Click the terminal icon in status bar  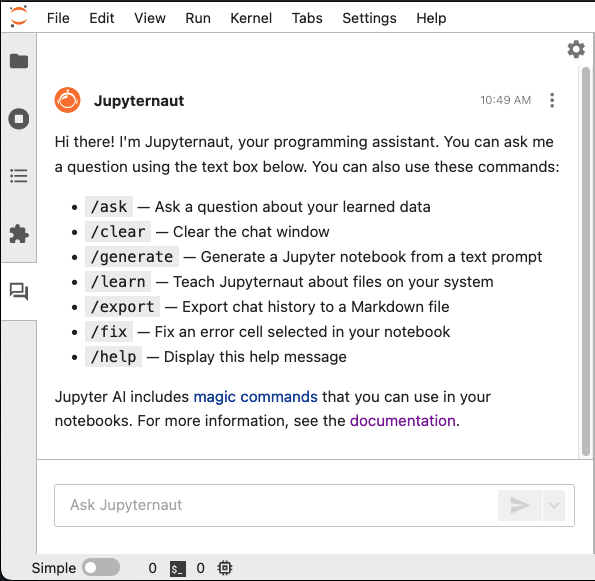point(178,568)
